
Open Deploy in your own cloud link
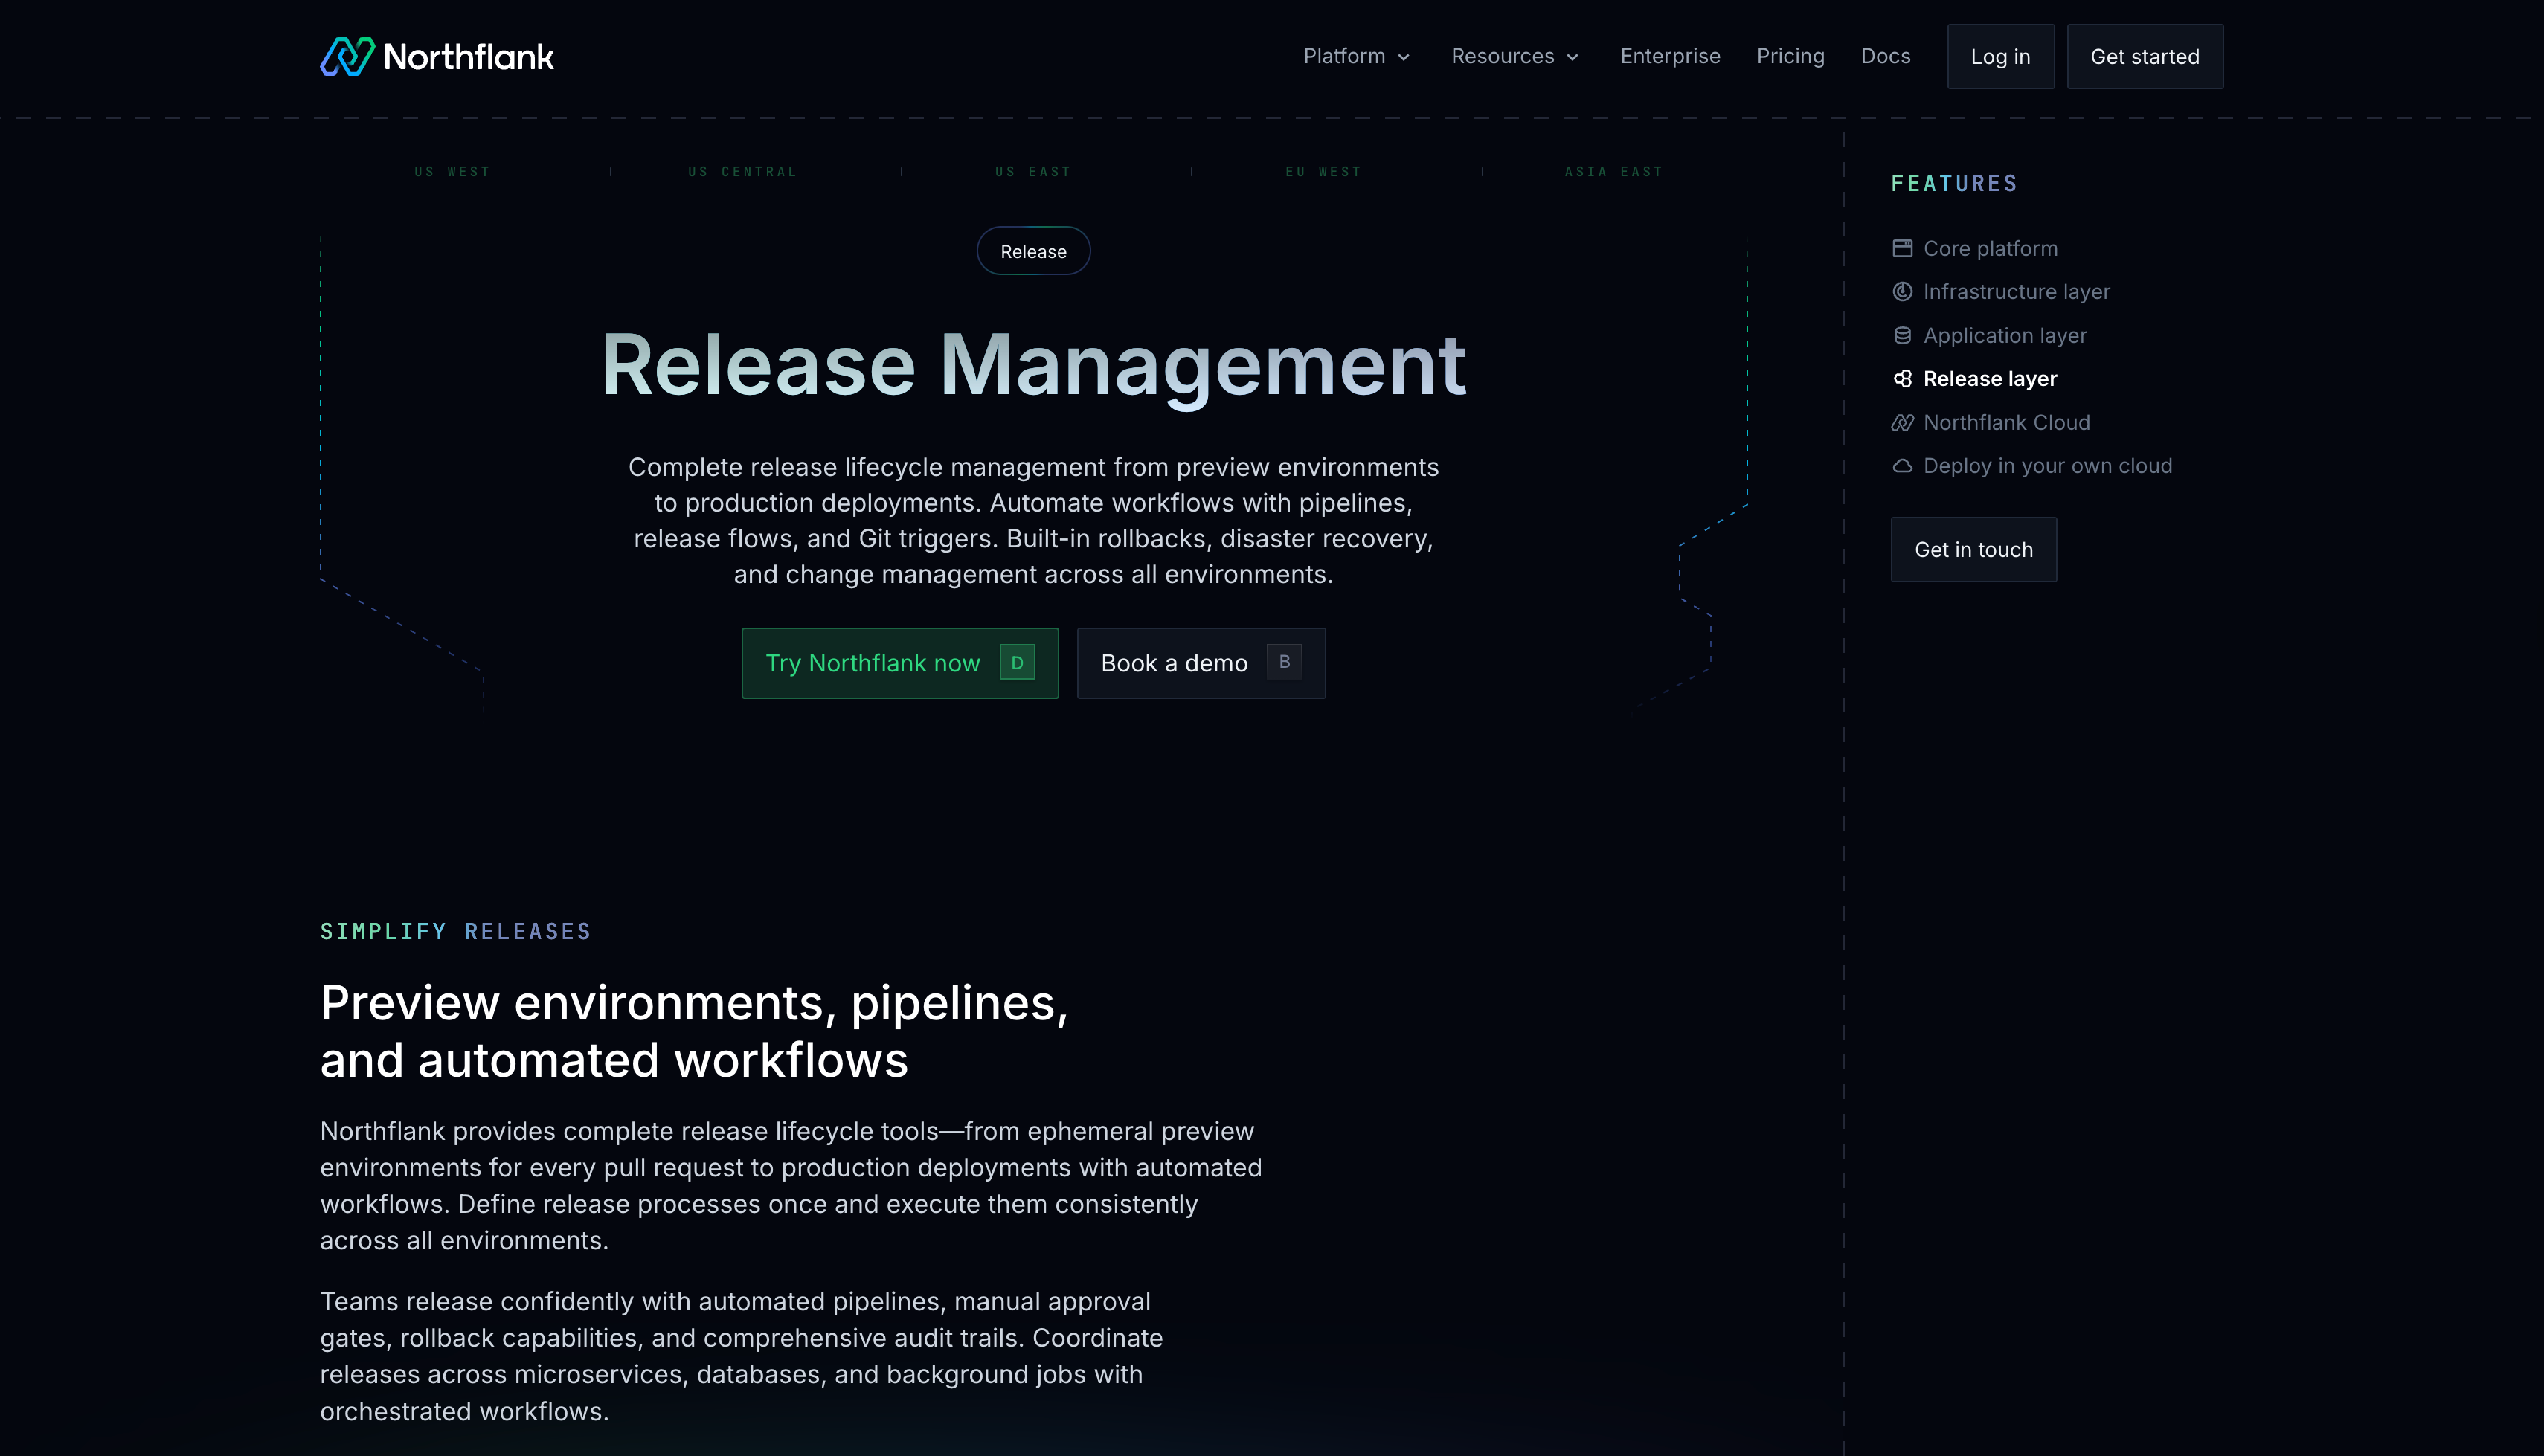(2032, 466)
